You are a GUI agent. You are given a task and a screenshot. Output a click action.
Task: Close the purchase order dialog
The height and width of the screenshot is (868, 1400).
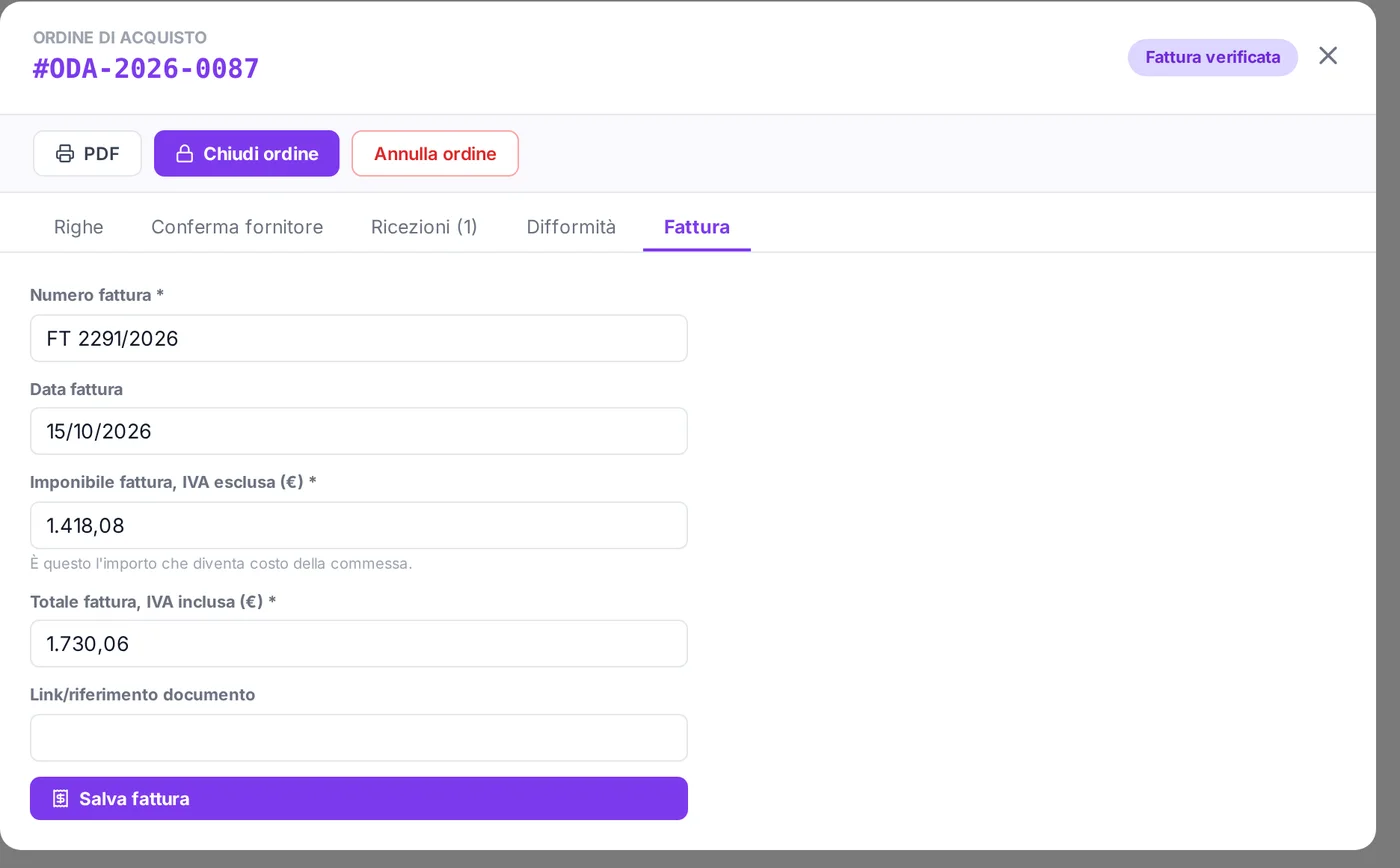[x=1328, y=56]
